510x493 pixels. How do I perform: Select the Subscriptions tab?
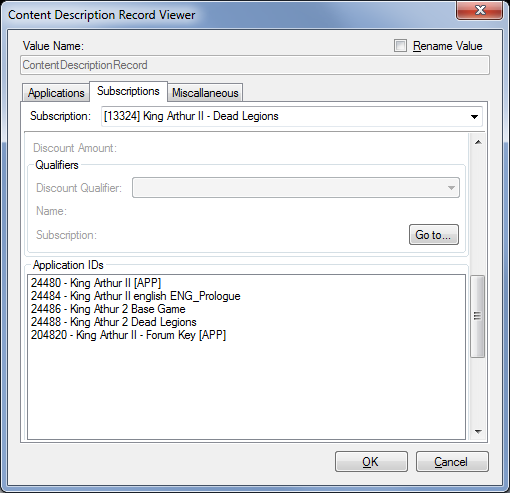click(x=128, y=91)
